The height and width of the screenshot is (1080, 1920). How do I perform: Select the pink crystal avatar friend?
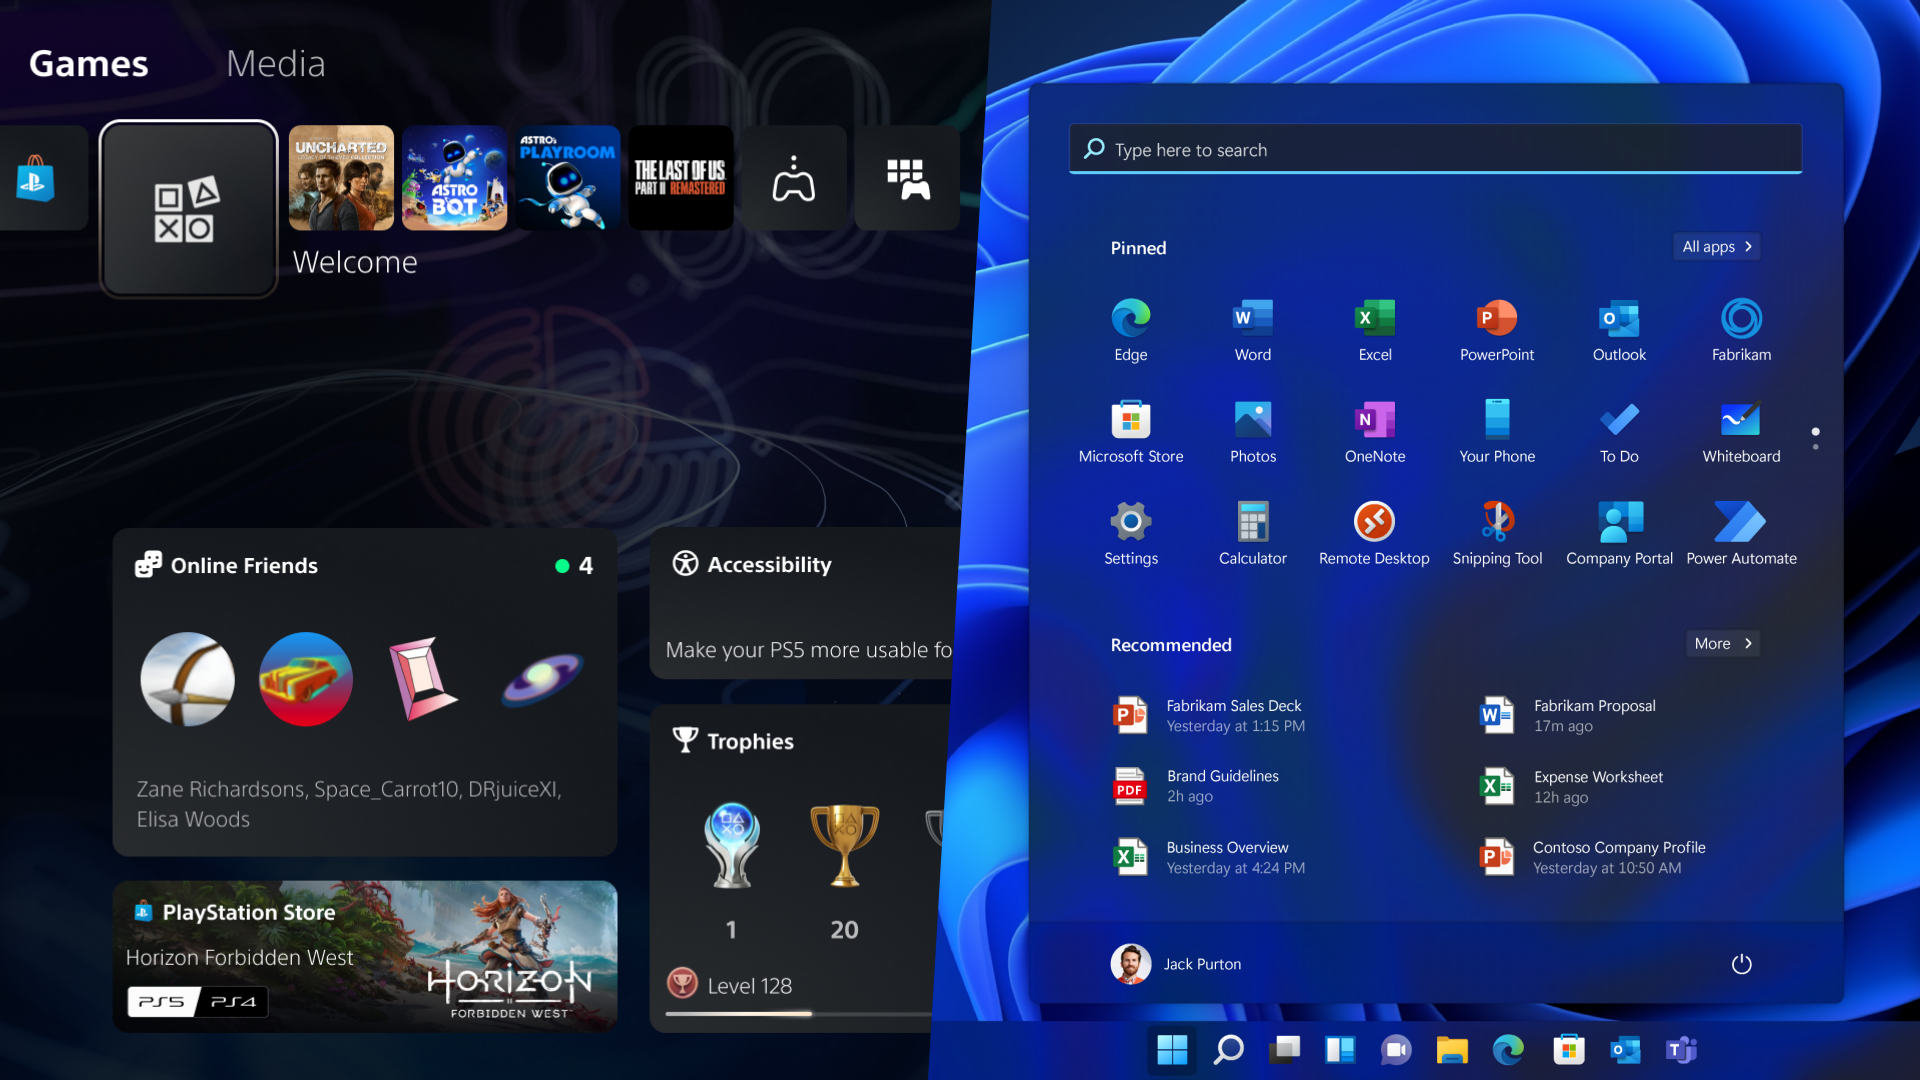(x=423, y=679)
